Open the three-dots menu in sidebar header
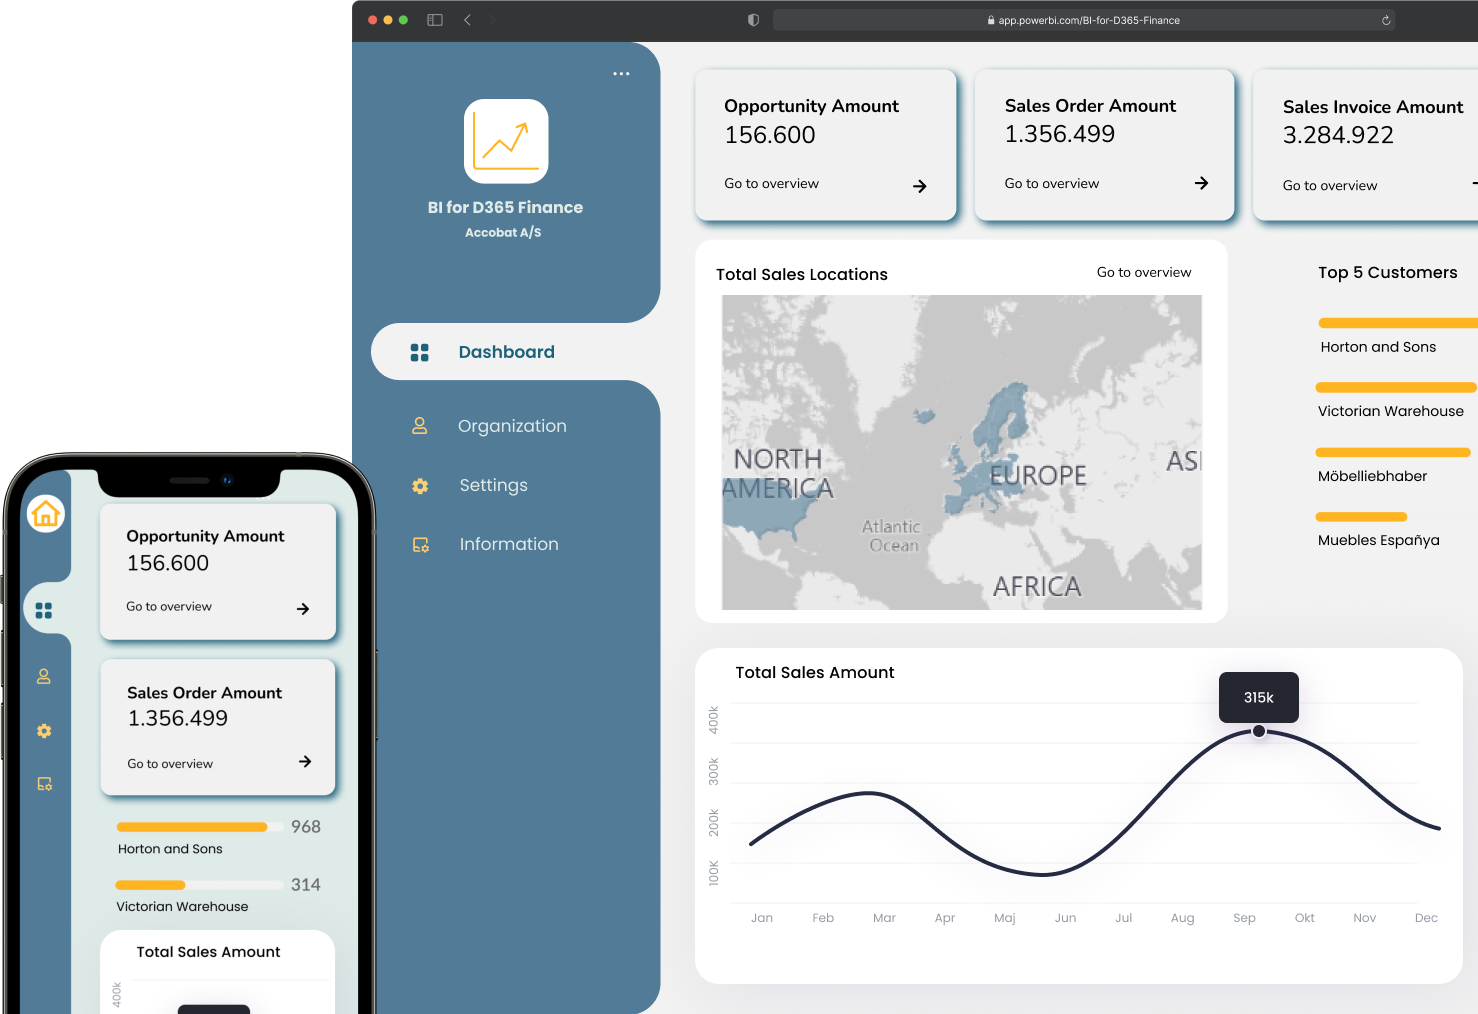Screen dimensions: 1478x1014 click(621, 74)
